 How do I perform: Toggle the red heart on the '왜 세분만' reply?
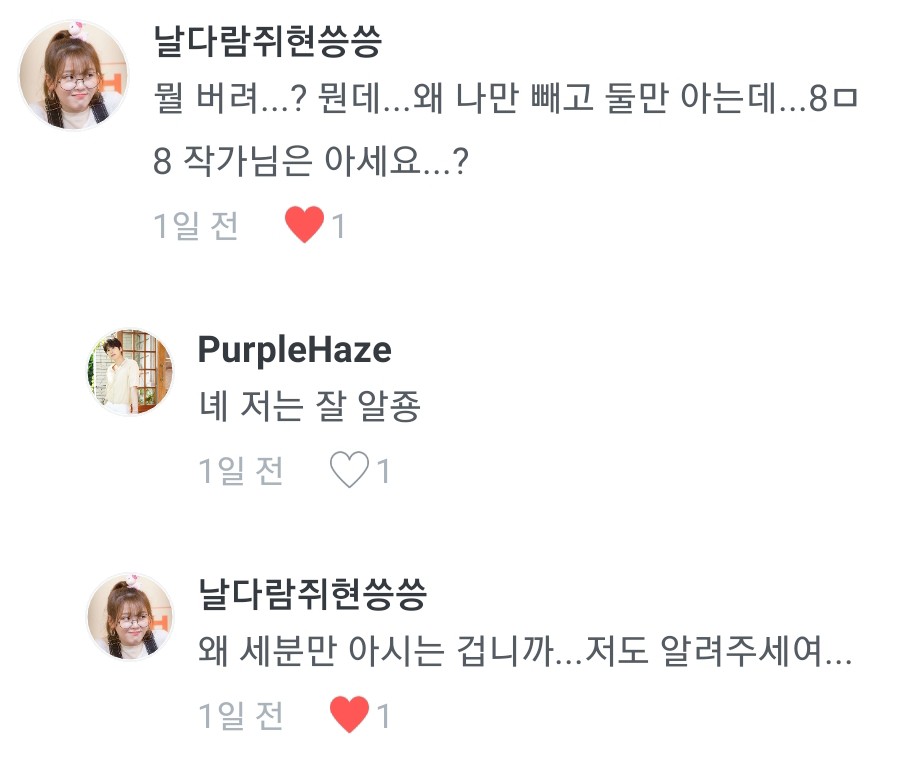(x=349, y=714)
